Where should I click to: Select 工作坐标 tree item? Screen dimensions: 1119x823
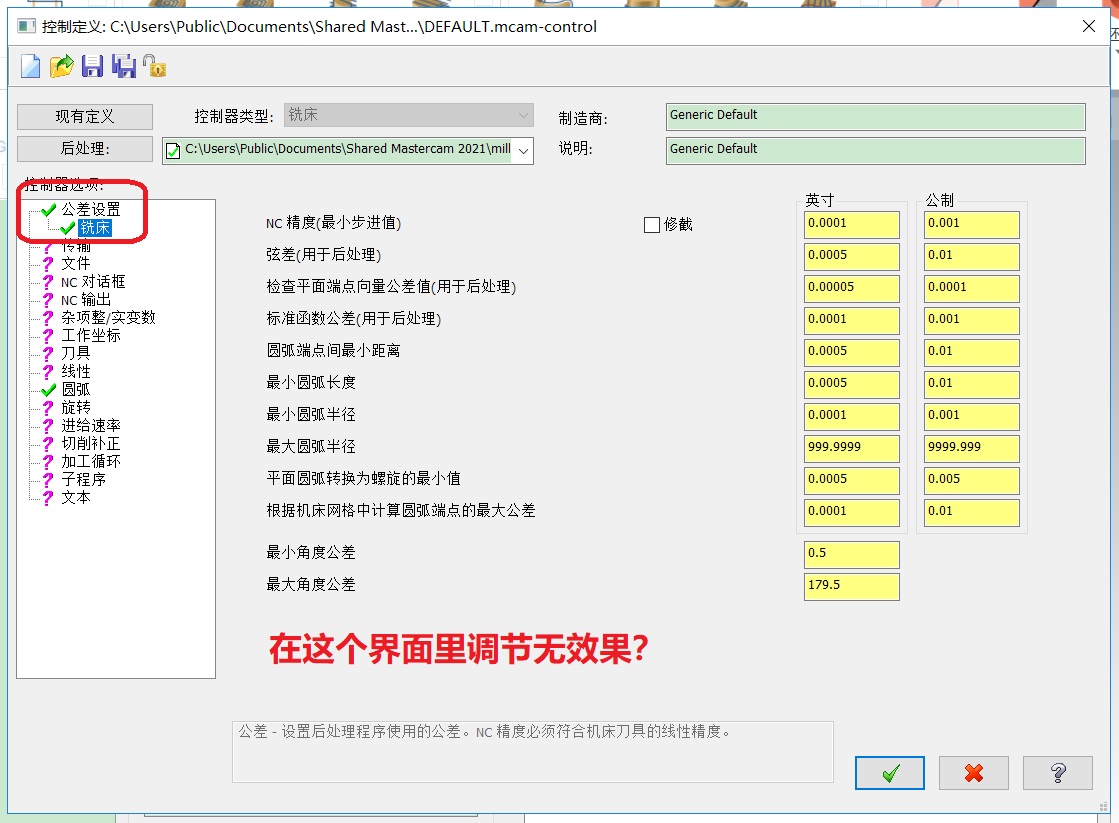(x=91, y=335)
